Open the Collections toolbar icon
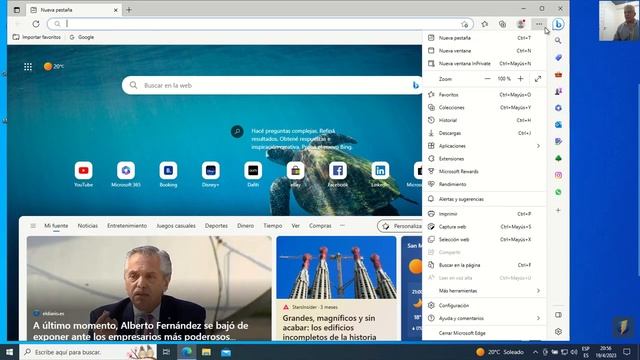This screenshot has width=640, height=360. [502, 24]
